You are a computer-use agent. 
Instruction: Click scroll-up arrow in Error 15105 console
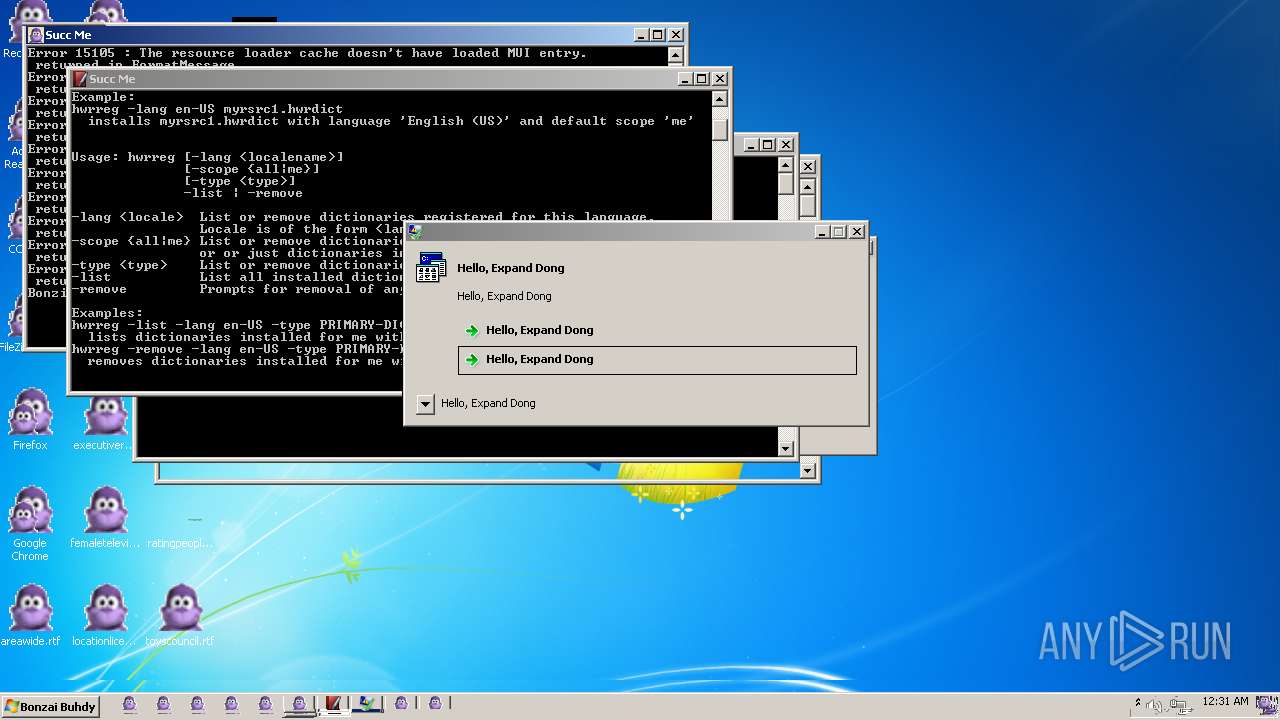click(x=675, y=56)
